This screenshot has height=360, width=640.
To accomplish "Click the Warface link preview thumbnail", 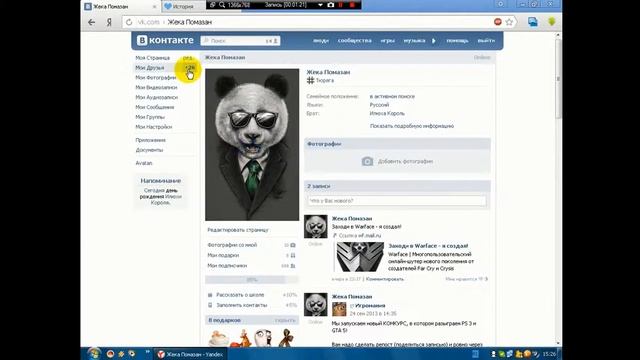I will 360,257.
